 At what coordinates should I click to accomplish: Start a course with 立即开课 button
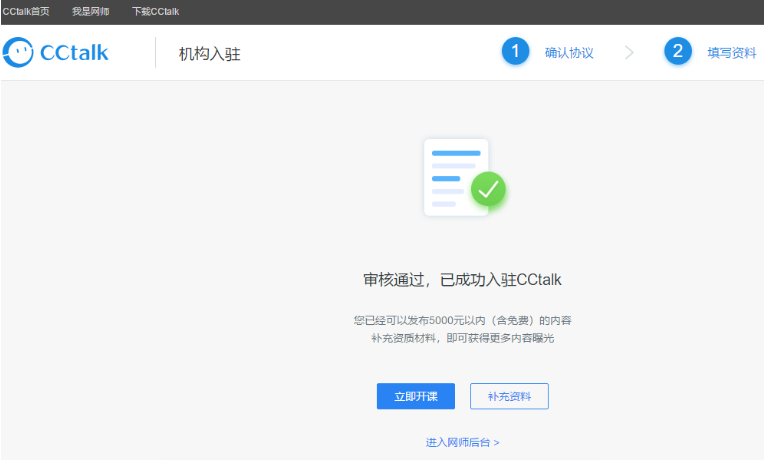[x=416, y=396]
